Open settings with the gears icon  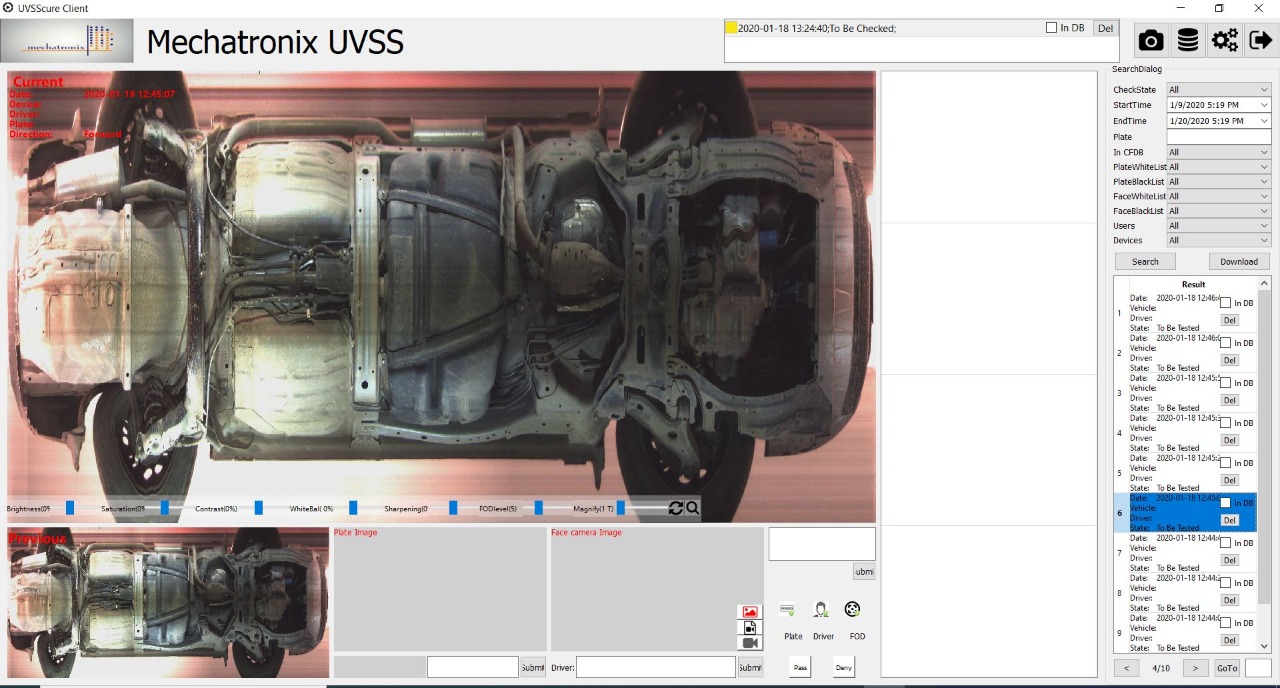point(1224,40)
